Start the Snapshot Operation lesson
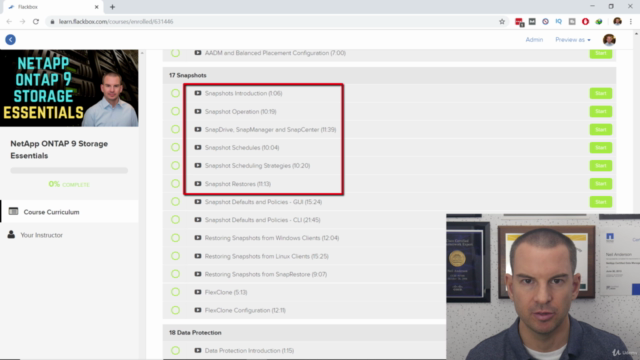 [600, 111]
